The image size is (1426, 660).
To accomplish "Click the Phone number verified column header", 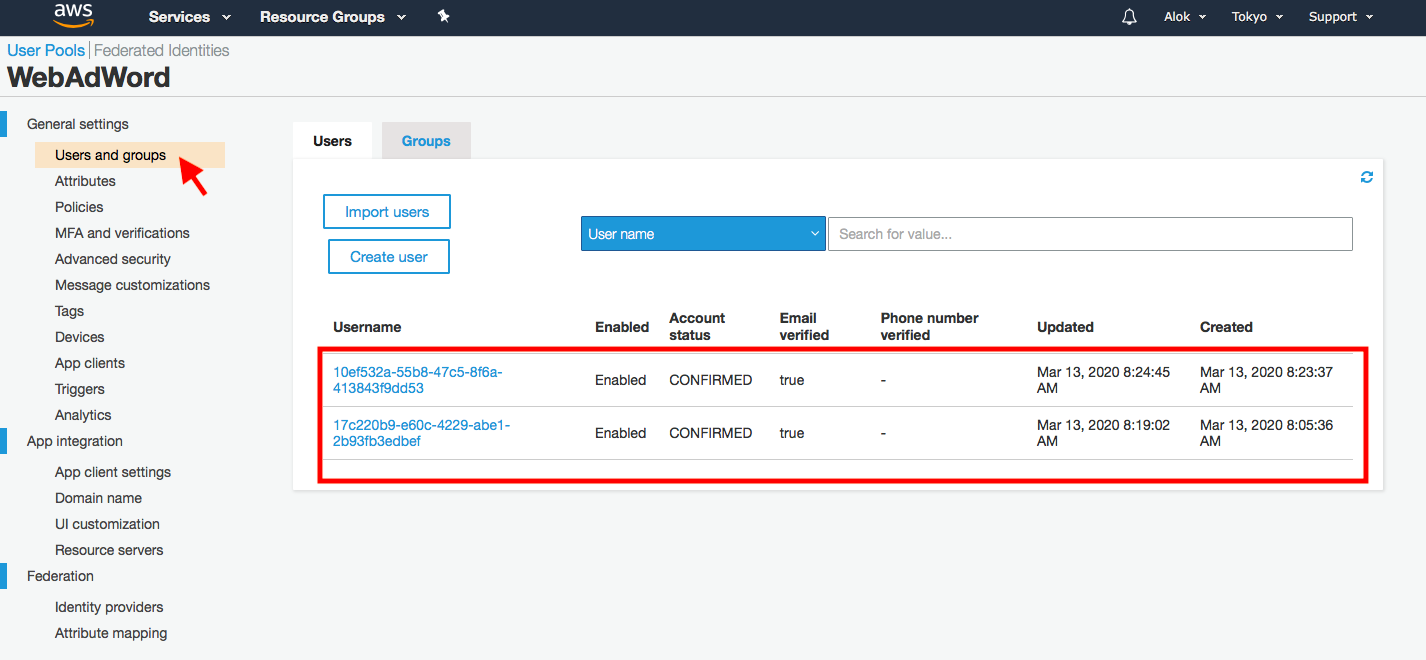I will [929, 327].
